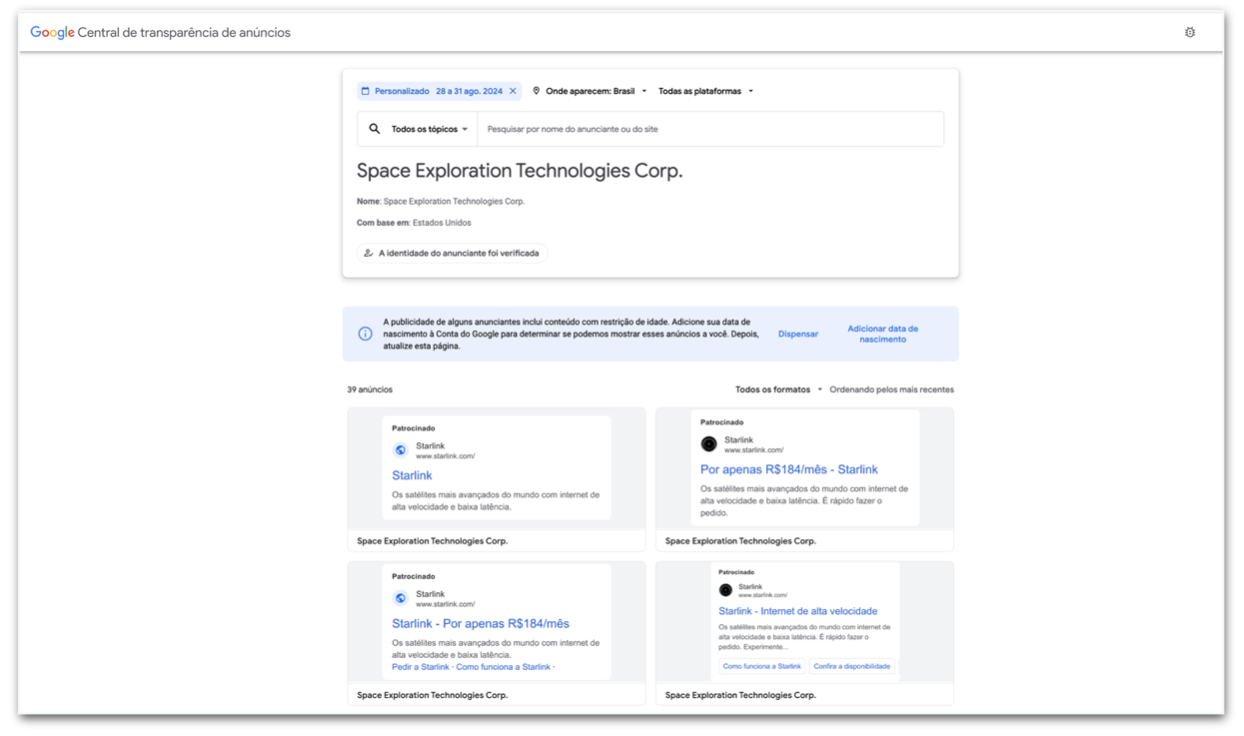Click 'Ordenando pelos mais recentes' sort option
Image resolution: width=1244 pixels, height=736 pixels.
coord(892,390)
